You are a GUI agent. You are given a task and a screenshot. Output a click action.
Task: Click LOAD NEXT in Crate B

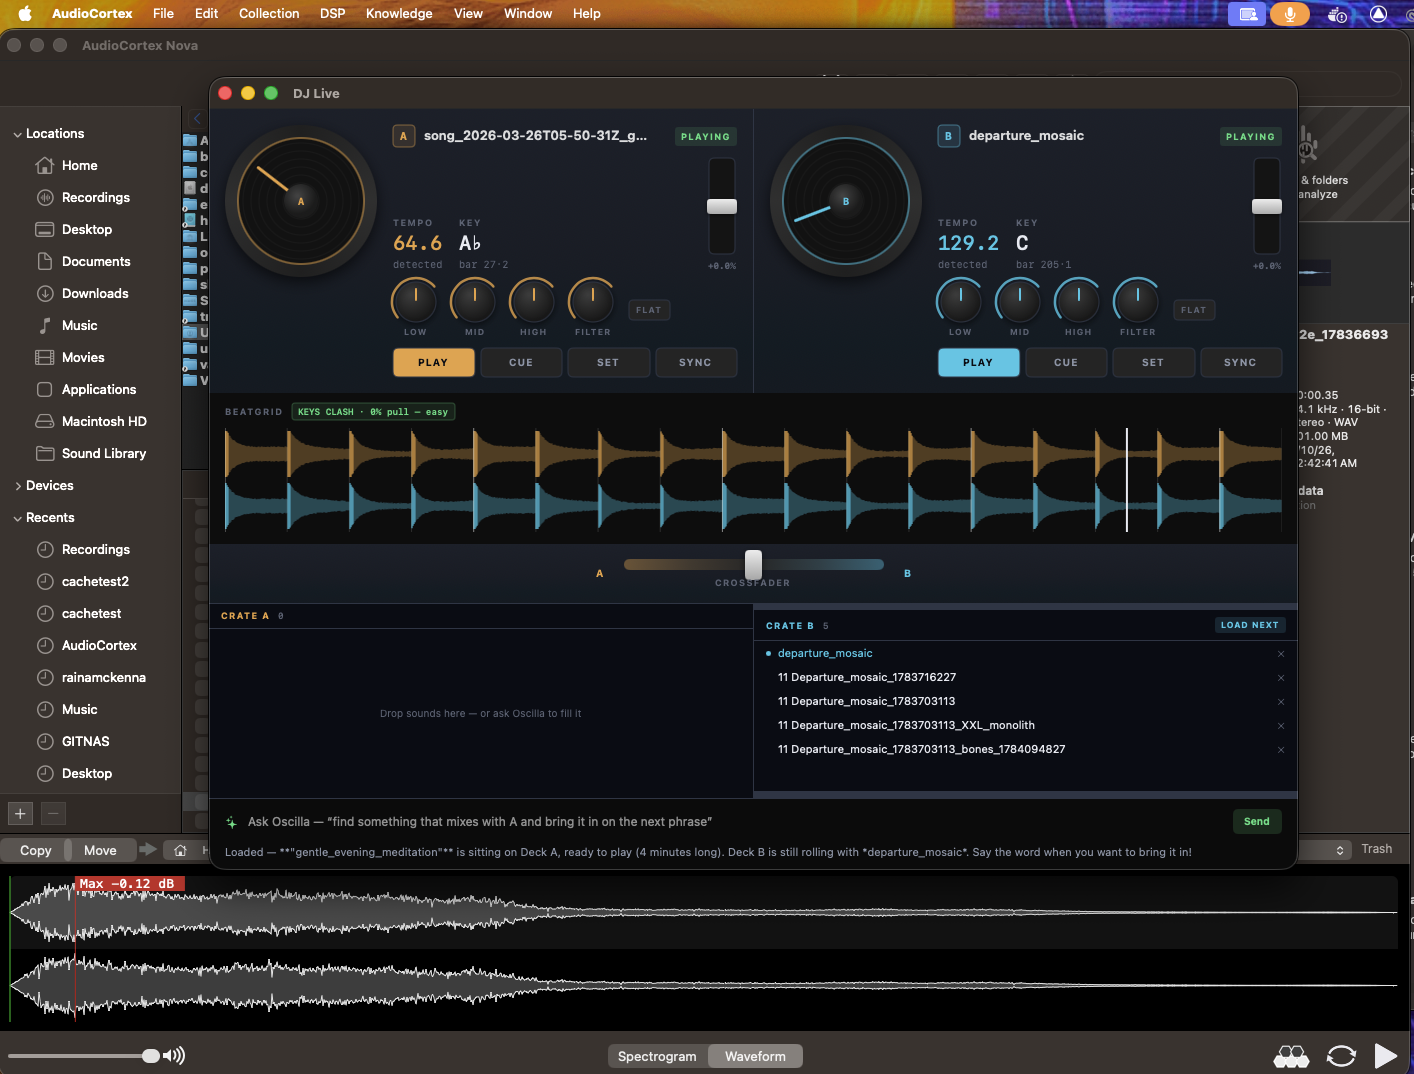tap(1250, 625)
